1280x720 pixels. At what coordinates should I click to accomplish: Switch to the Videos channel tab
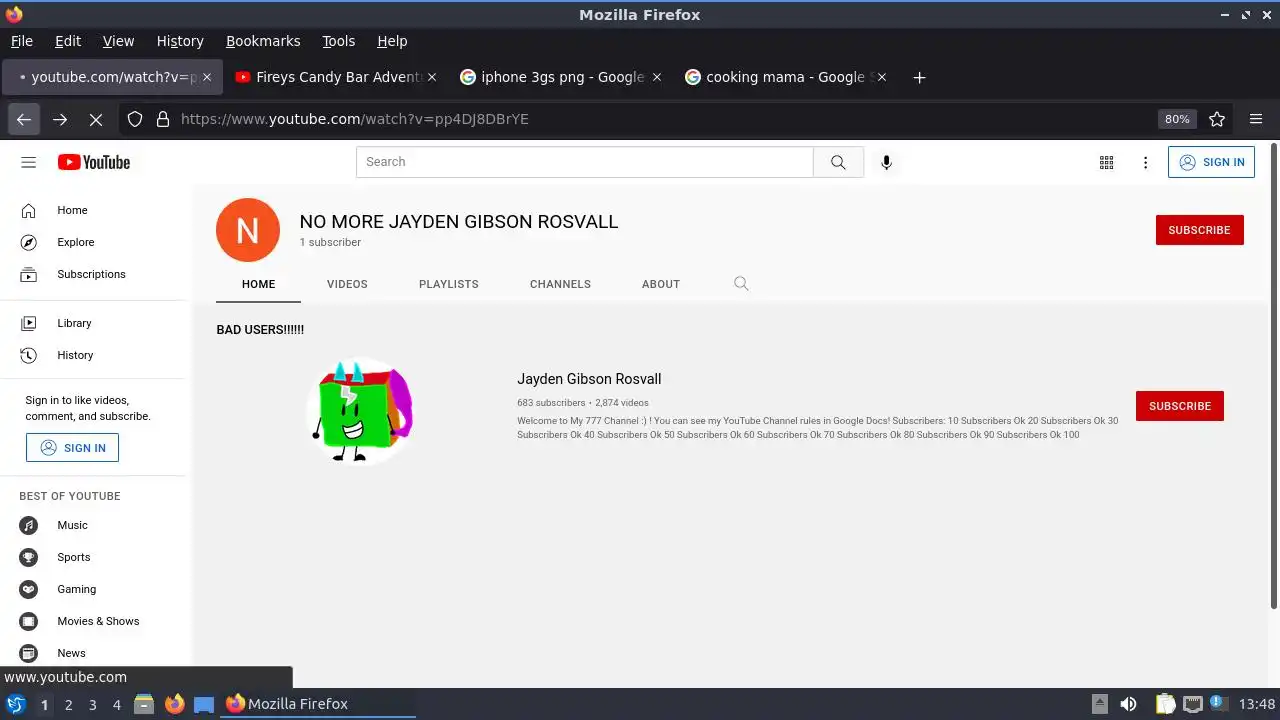pos(347,284)
